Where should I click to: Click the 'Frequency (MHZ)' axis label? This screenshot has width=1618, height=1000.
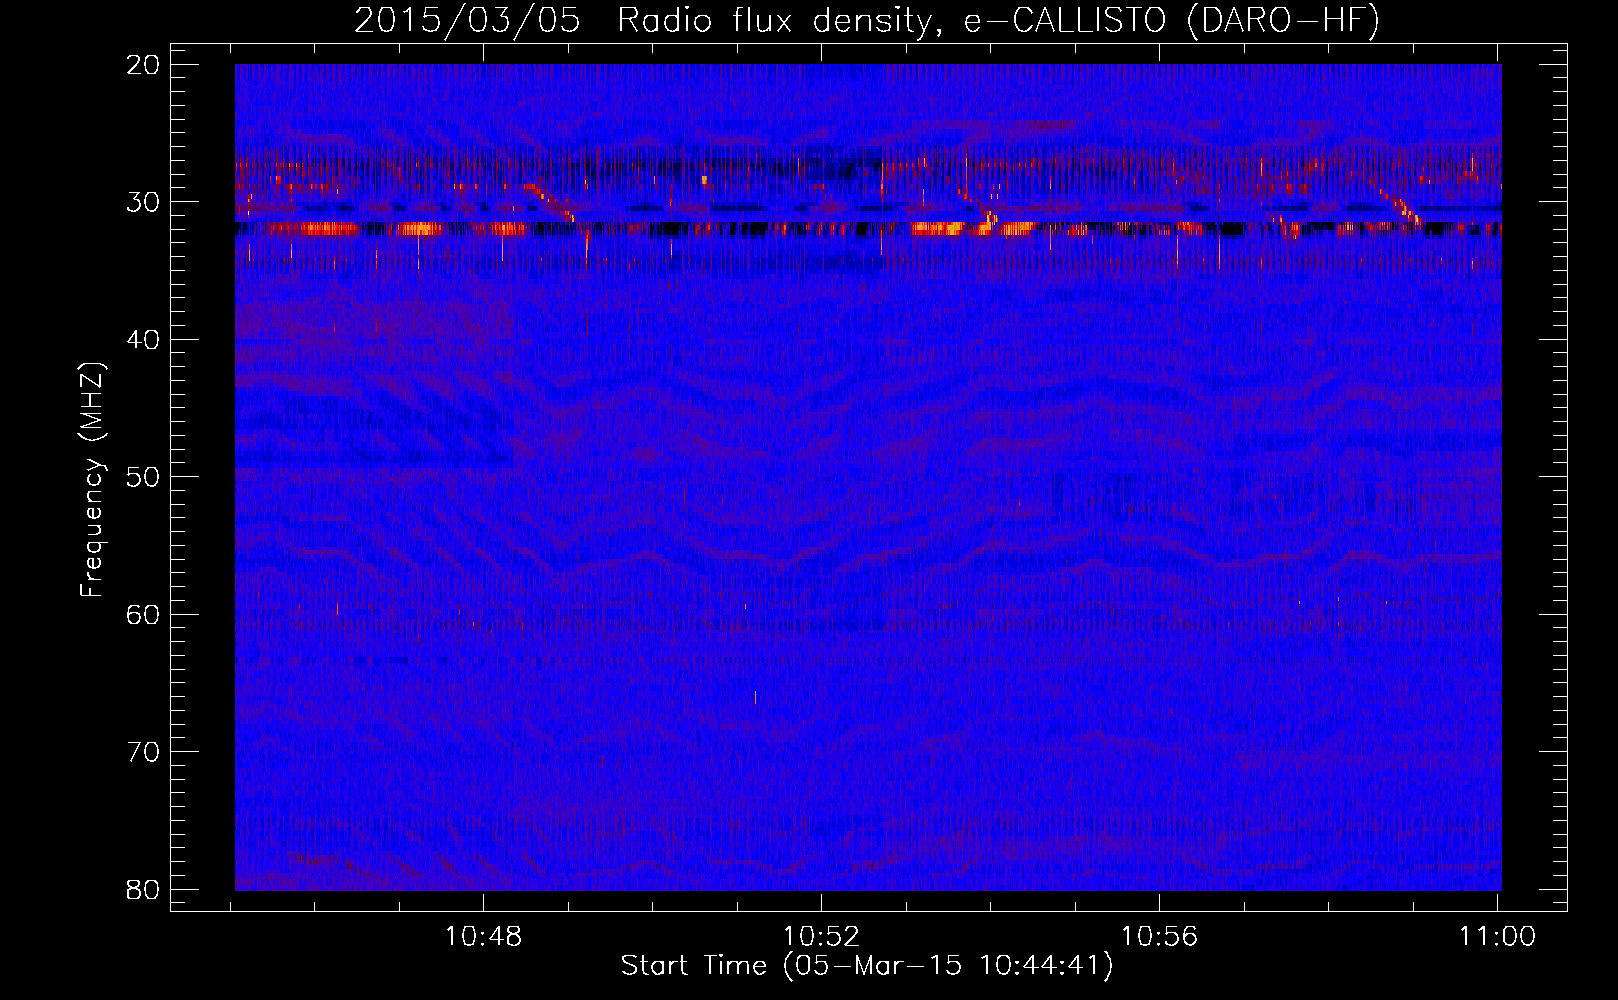point(92,480)
